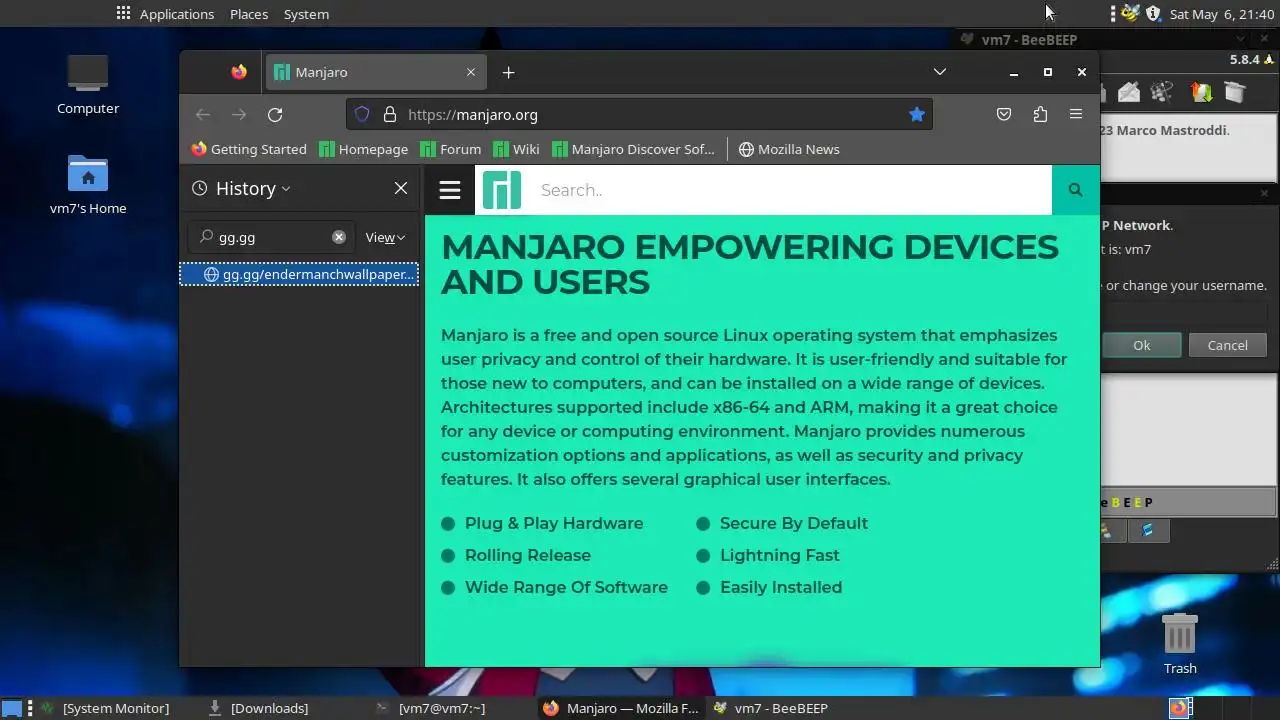Open Trash desktop icon
The image size is (1280, 720).
tap(1180, 644)
